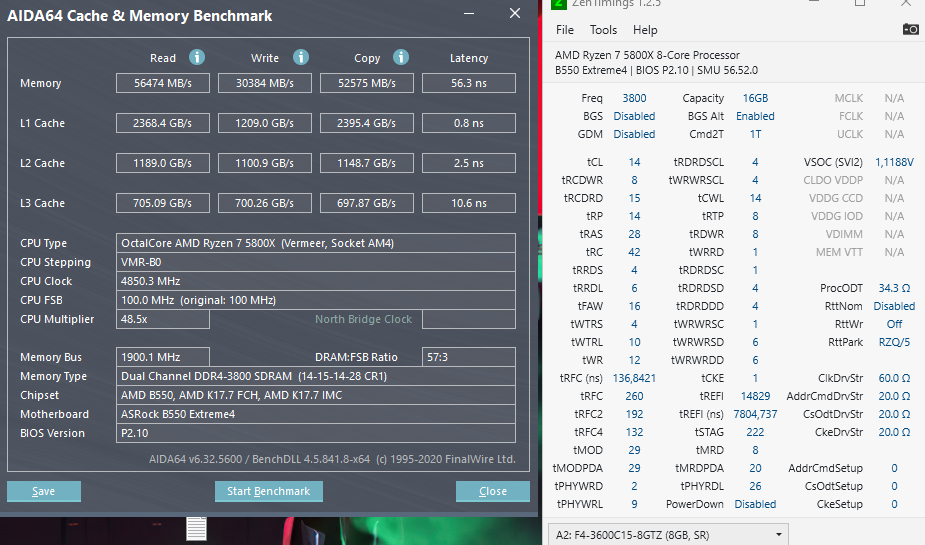The height and width of the screenshot is (545, 925).
Task: Click the CPU Stepping VMR-B0 field
Action: coord(316,262)
